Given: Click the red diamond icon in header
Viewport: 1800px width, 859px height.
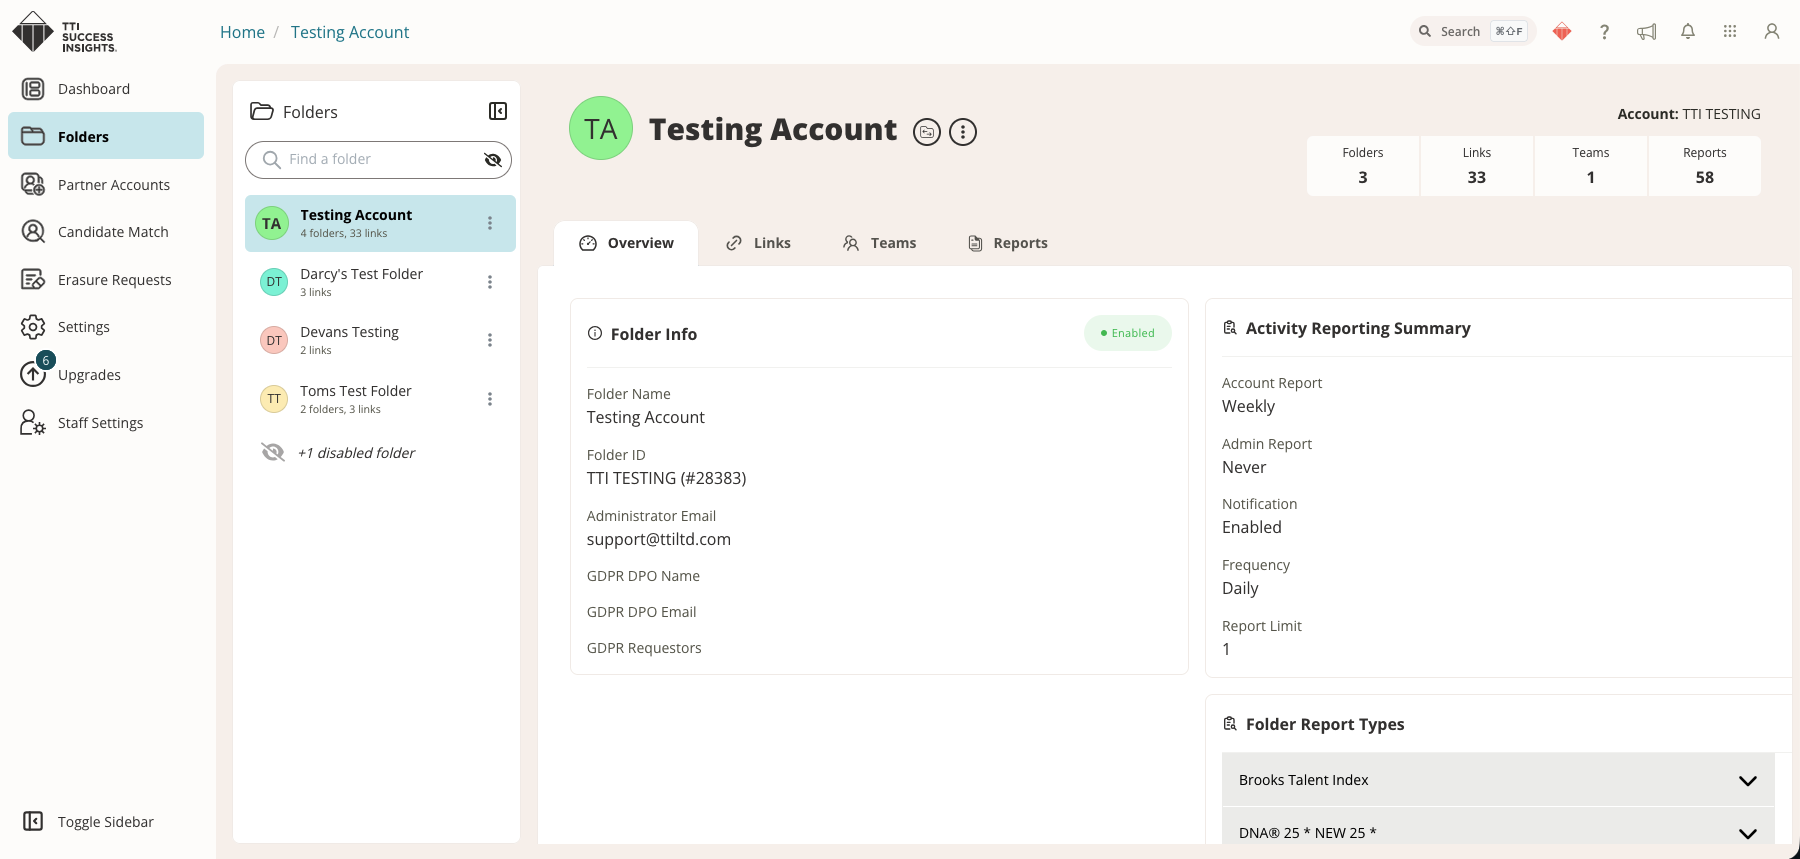Looking at the screenshot, I should 1562,32.
